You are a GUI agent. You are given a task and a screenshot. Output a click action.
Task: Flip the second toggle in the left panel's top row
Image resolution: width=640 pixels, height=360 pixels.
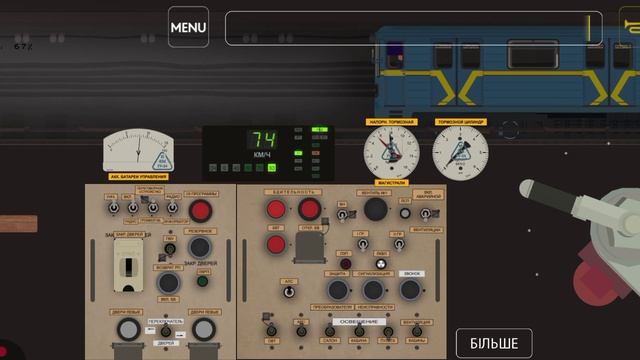(x=133, y=208)
